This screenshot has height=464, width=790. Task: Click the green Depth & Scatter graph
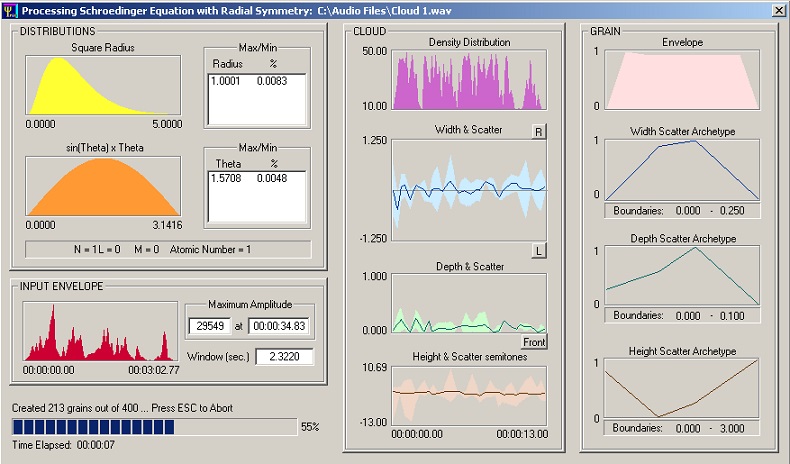(469, 303)
